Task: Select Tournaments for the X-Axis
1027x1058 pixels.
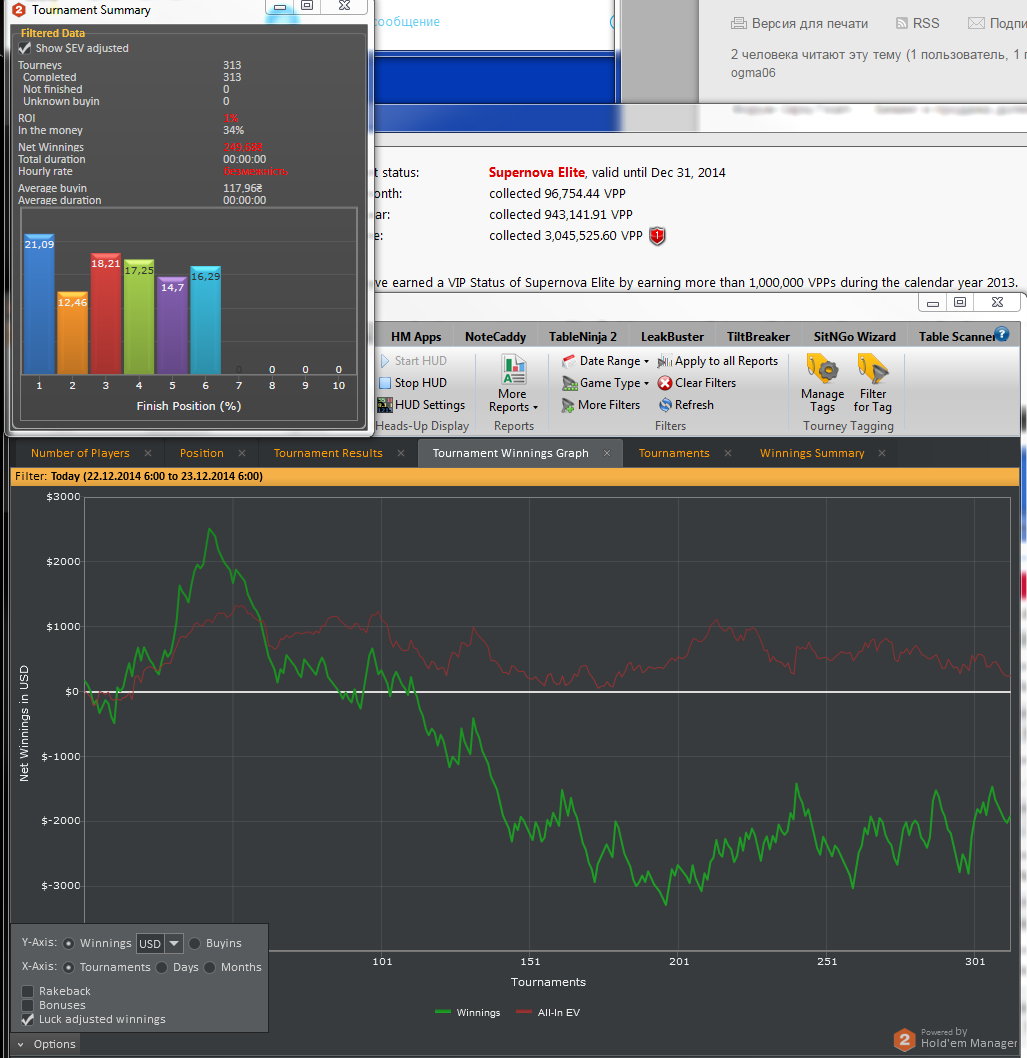Action: click(x=68, y=968)
